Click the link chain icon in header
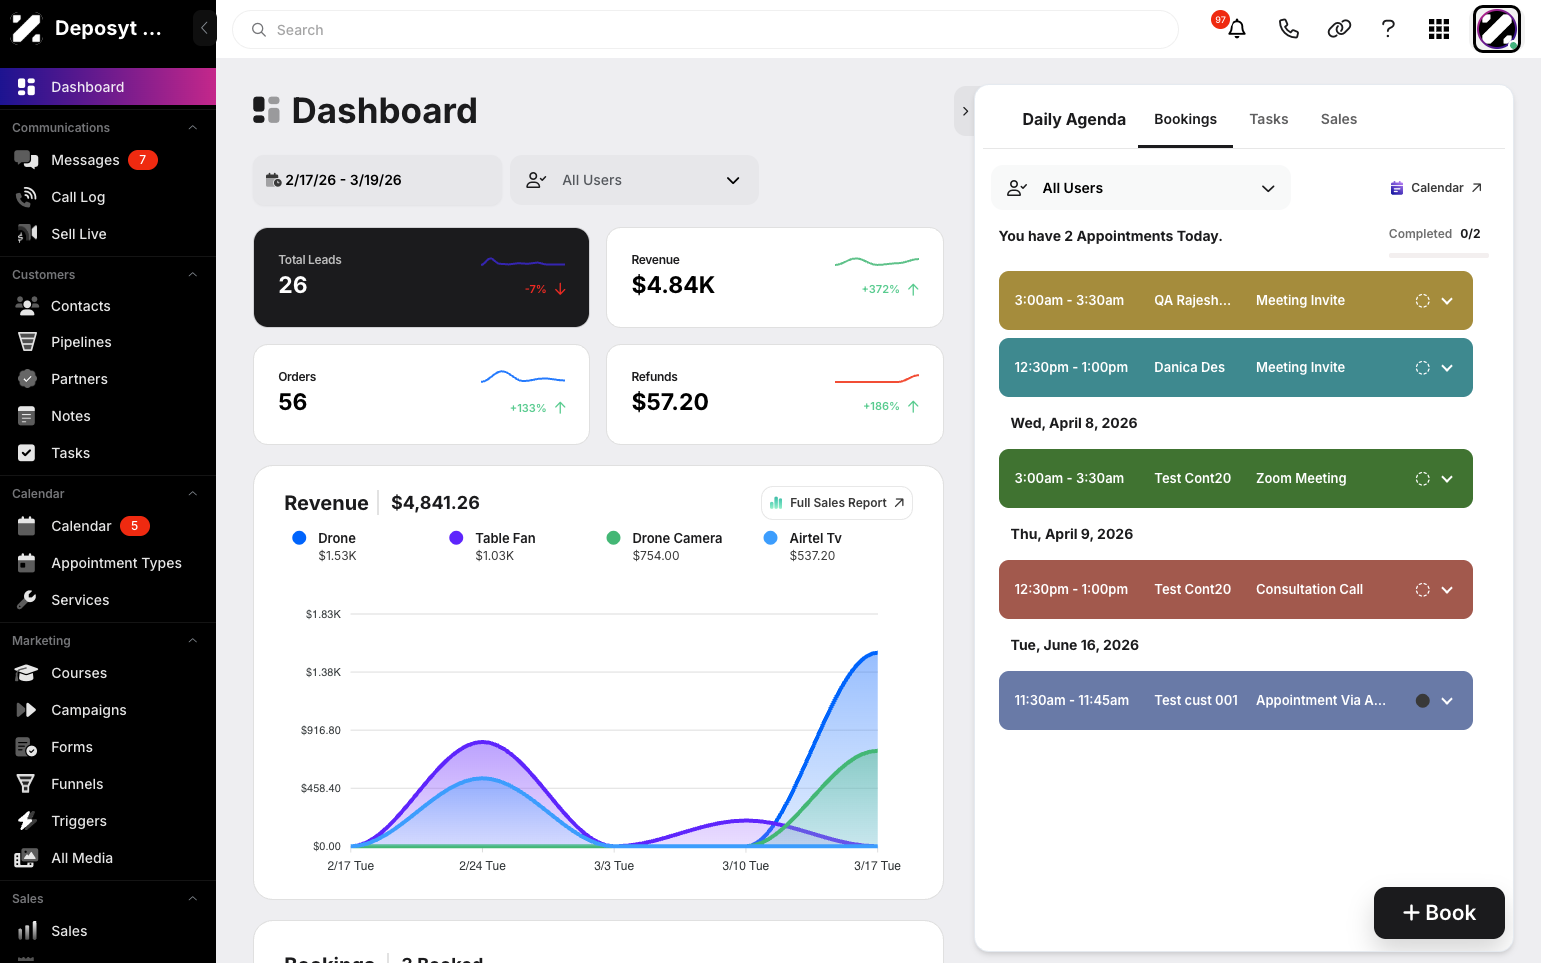Viewport: 1541px width, 963px height. tap(1339, 29)
